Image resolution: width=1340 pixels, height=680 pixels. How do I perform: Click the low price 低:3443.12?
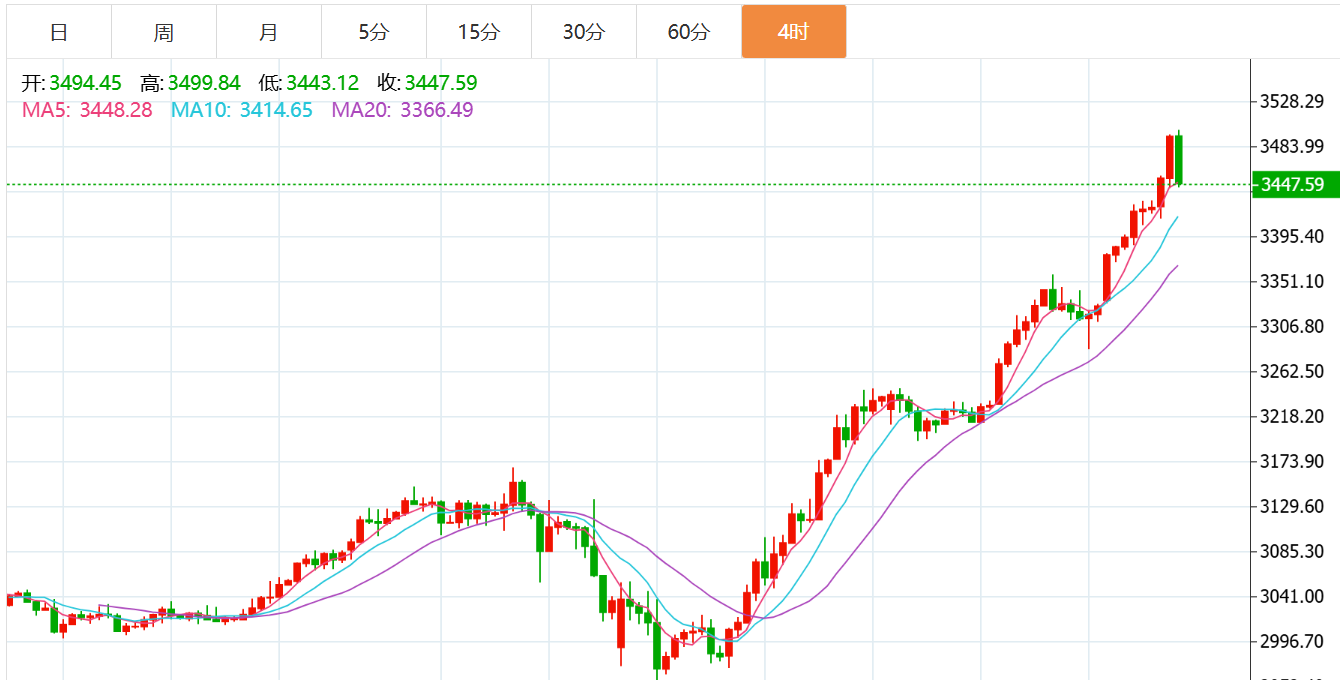(308, 83)
